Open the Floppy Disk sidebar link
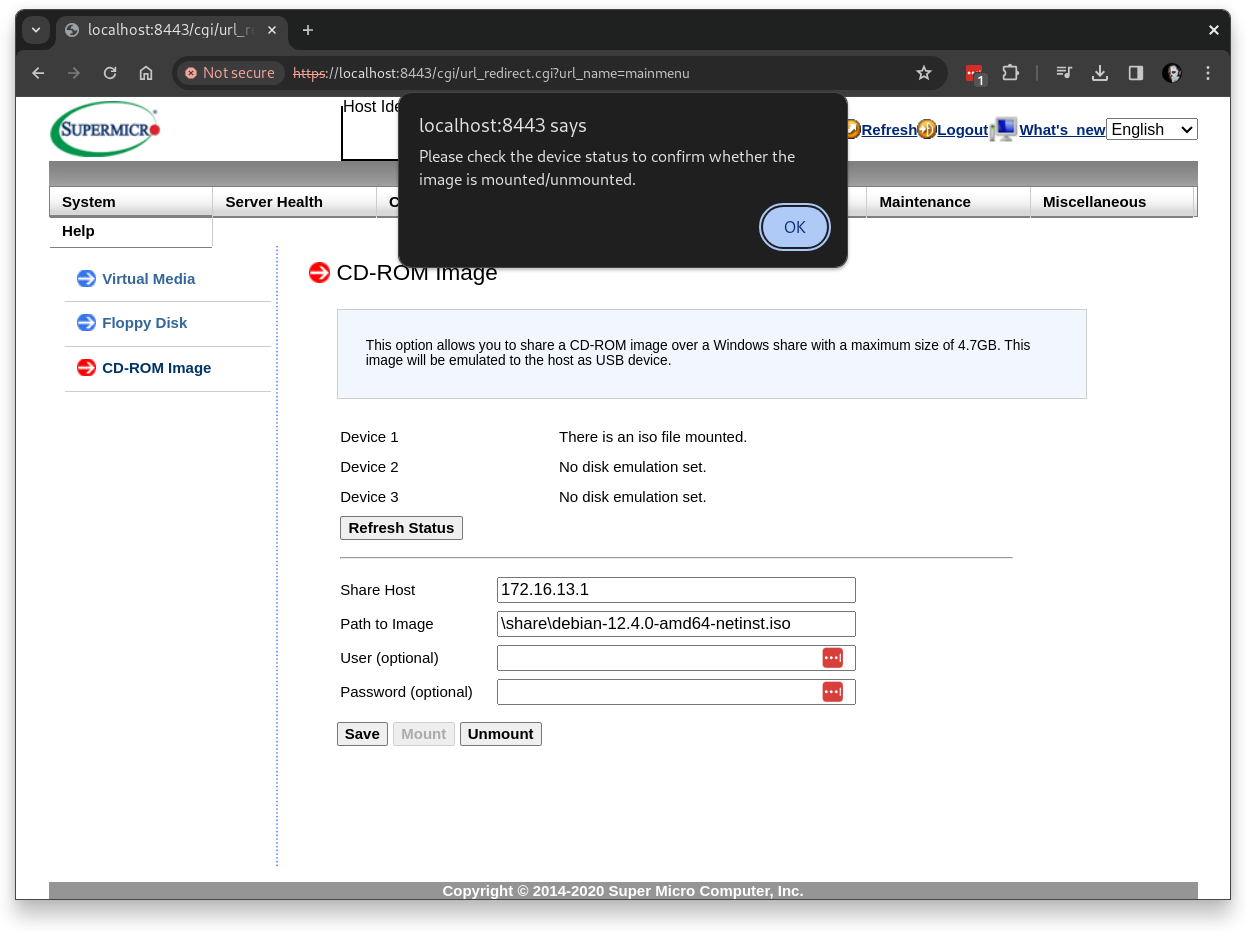Viewport: 1246px width, 931px height. coord(144,323)
